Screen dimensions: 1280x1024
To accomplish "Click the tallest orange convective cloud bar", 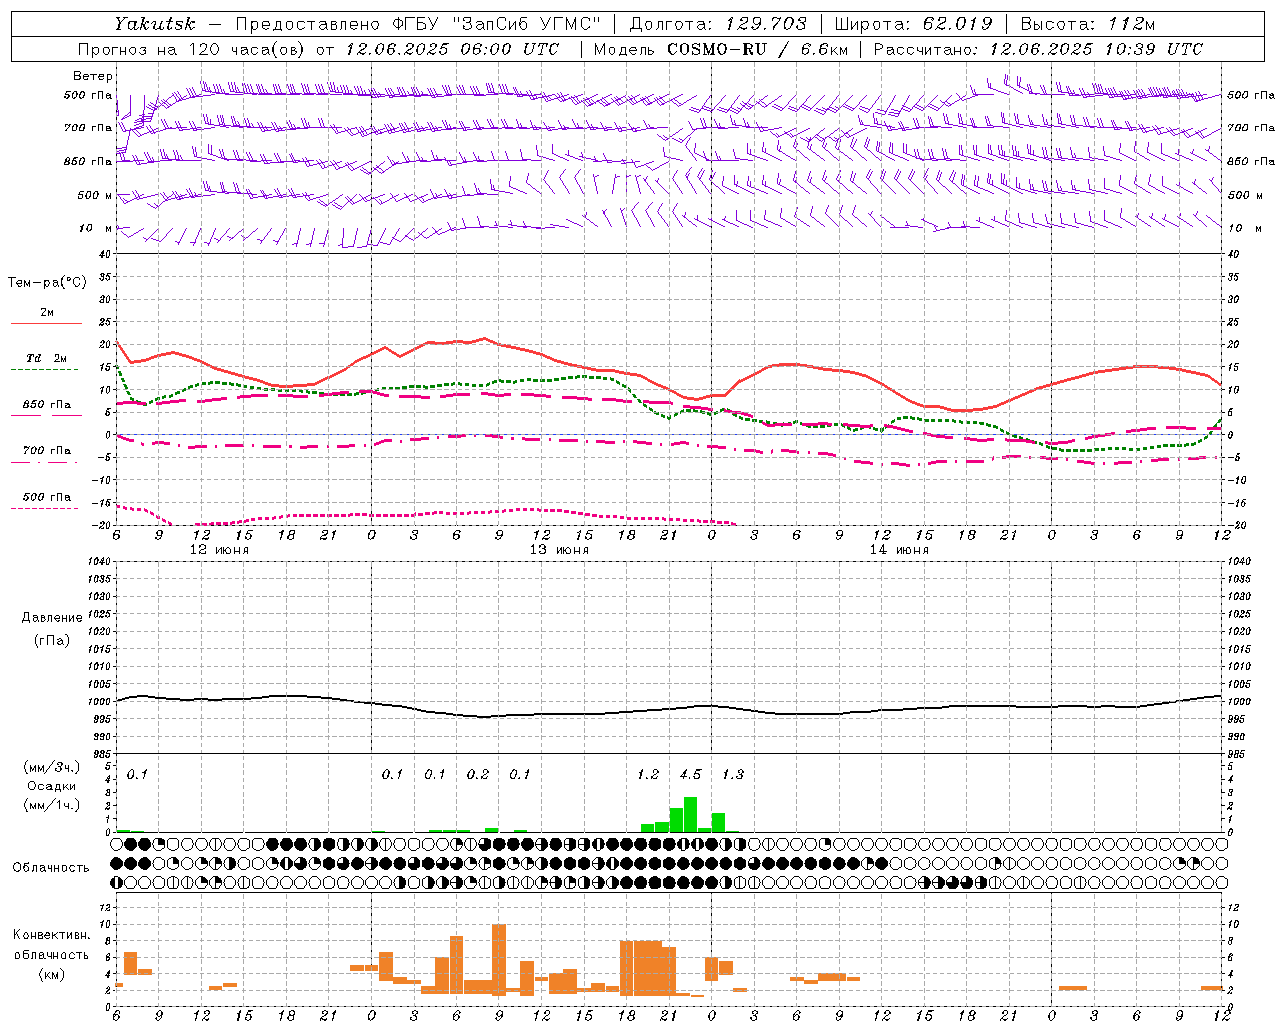I will (499, 960).
